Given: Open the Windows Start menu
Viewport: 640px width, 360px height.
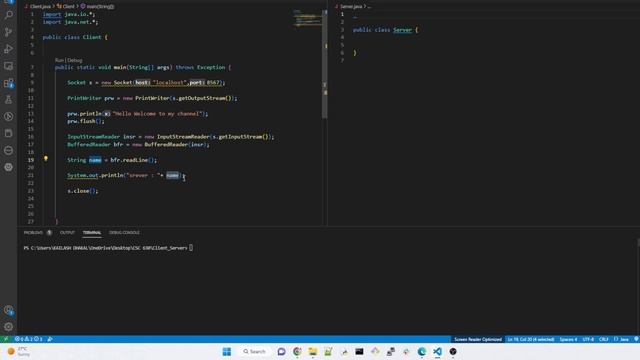Looking at the screenshot, I should 227,351.
